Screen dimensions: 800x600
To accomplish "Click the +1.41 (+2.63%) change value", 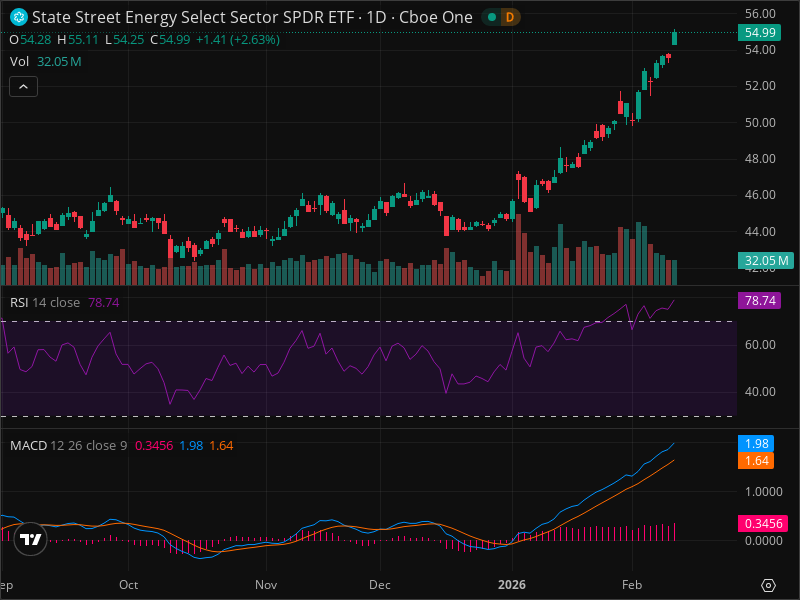I will (x=238, y=40).
